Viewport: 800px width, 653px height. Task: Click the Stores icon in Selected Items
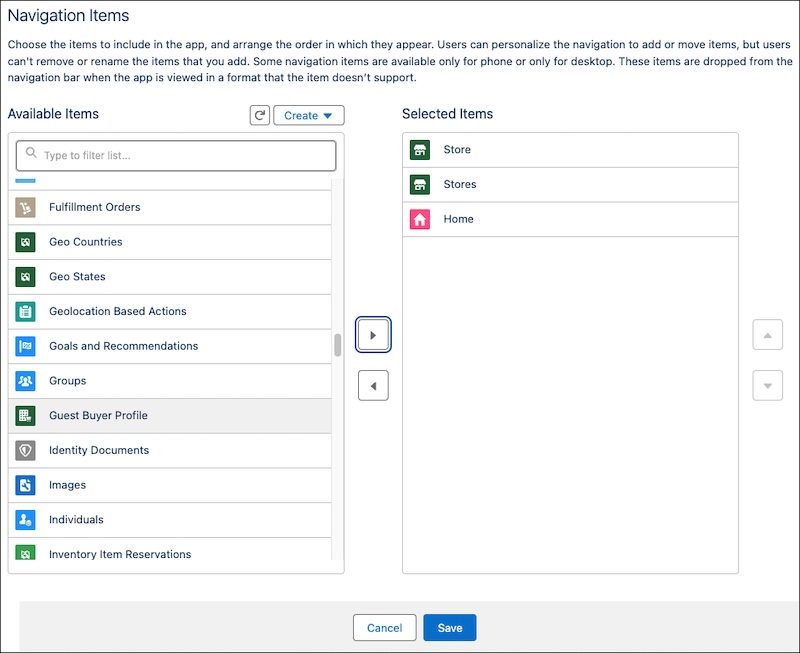click(419, 184)
